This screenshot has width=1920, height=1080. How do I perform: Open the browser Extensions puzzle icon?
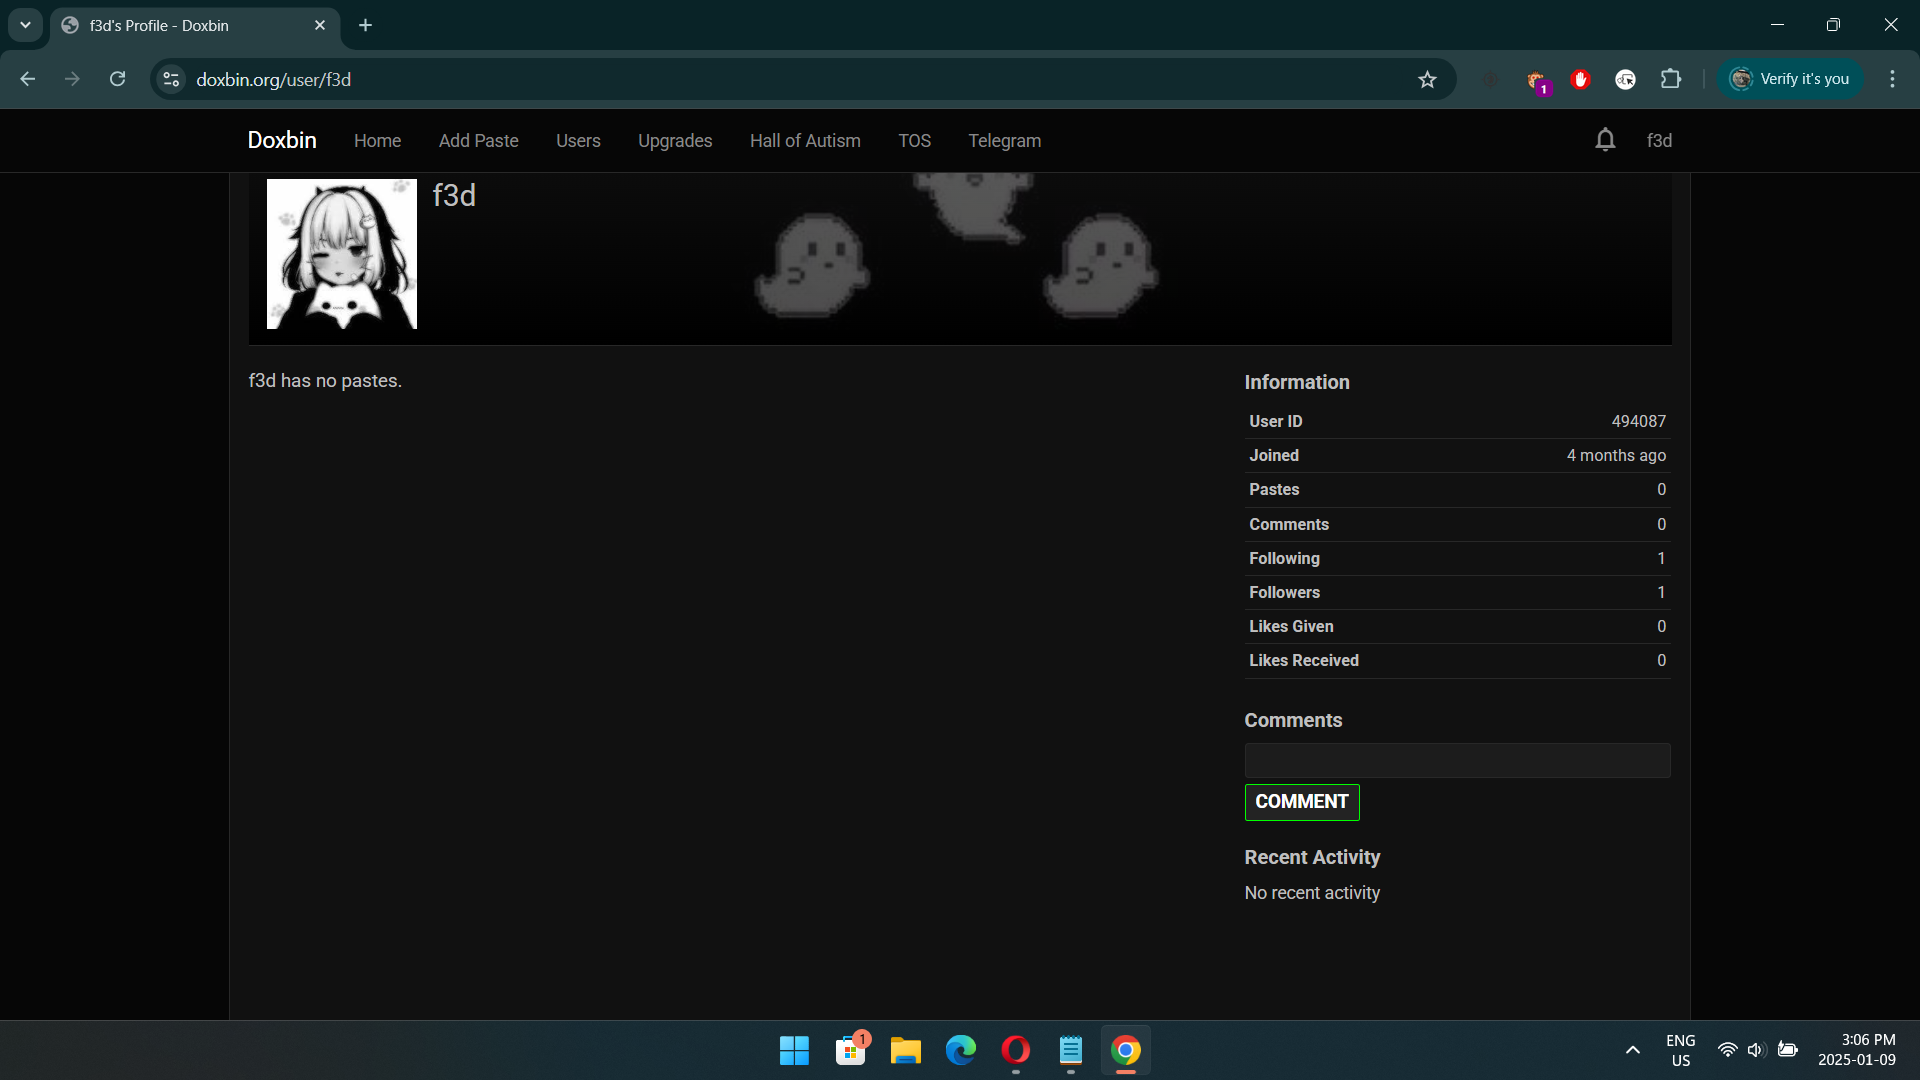[x=1671, y=79]
